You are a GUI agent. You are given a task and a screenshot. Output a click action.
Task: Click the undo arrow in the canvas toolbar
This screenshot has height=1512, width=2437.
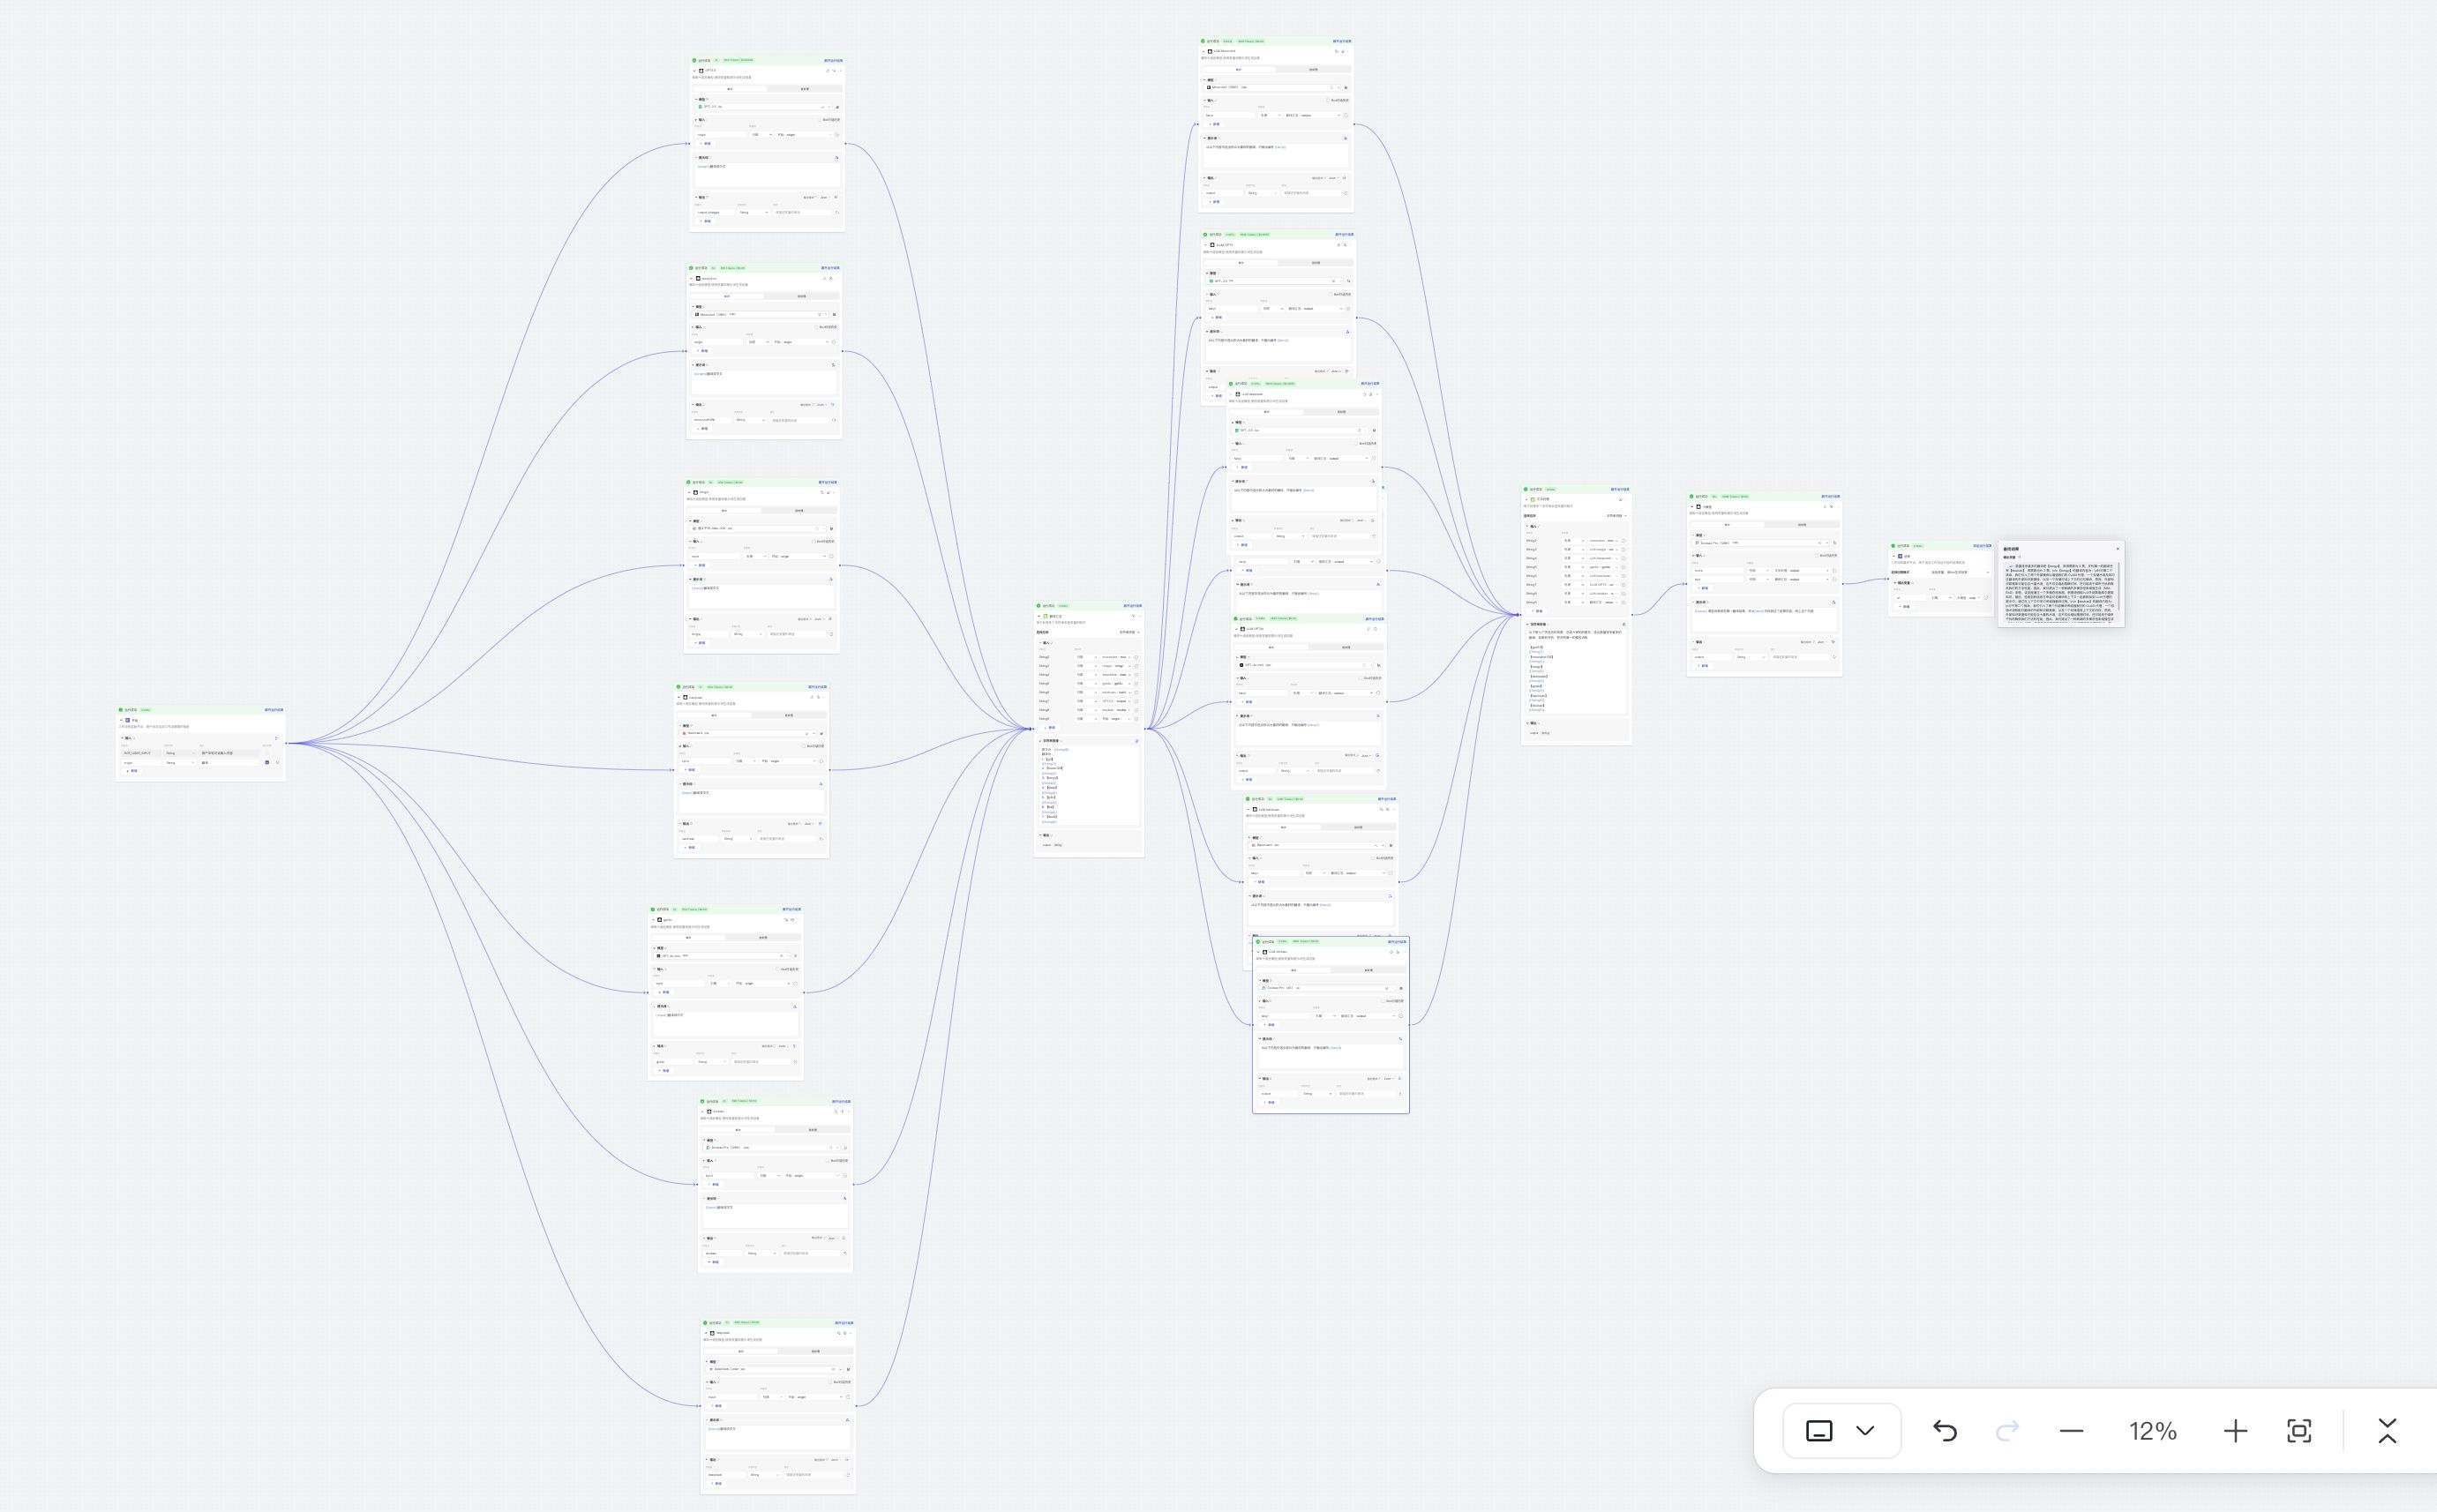click(x=1944, y=1431)
